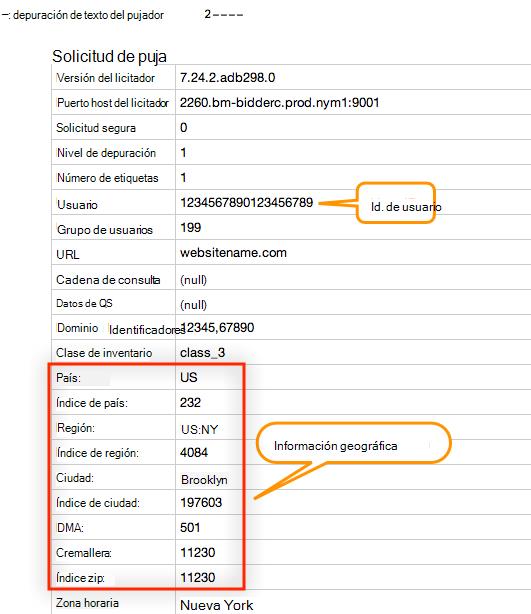The image size is (531, 614).
Task: Select the country index value 232
Action: (190, 403)
